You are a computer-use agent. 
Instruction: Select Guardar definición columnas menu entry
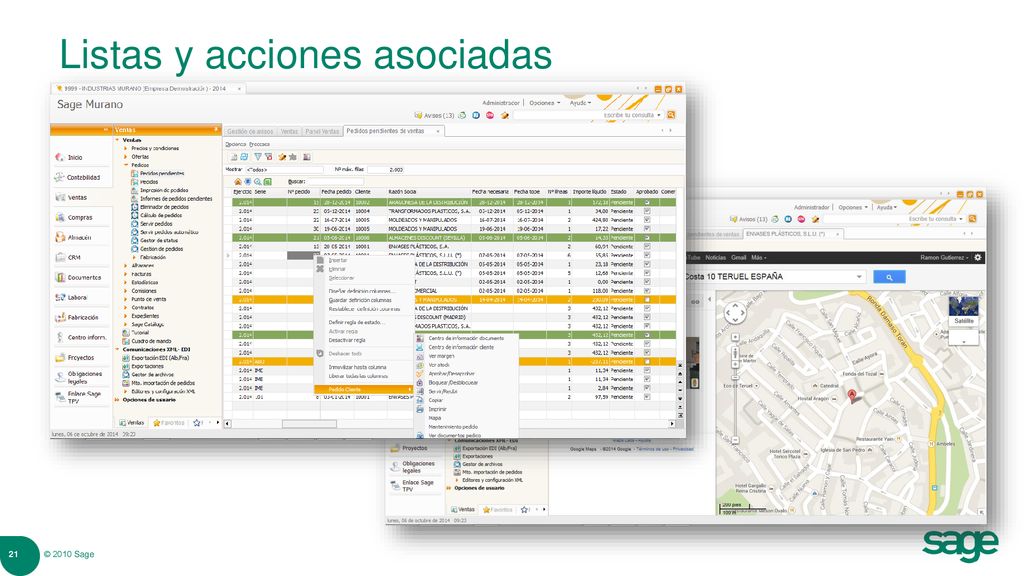(x=360, y=300)
